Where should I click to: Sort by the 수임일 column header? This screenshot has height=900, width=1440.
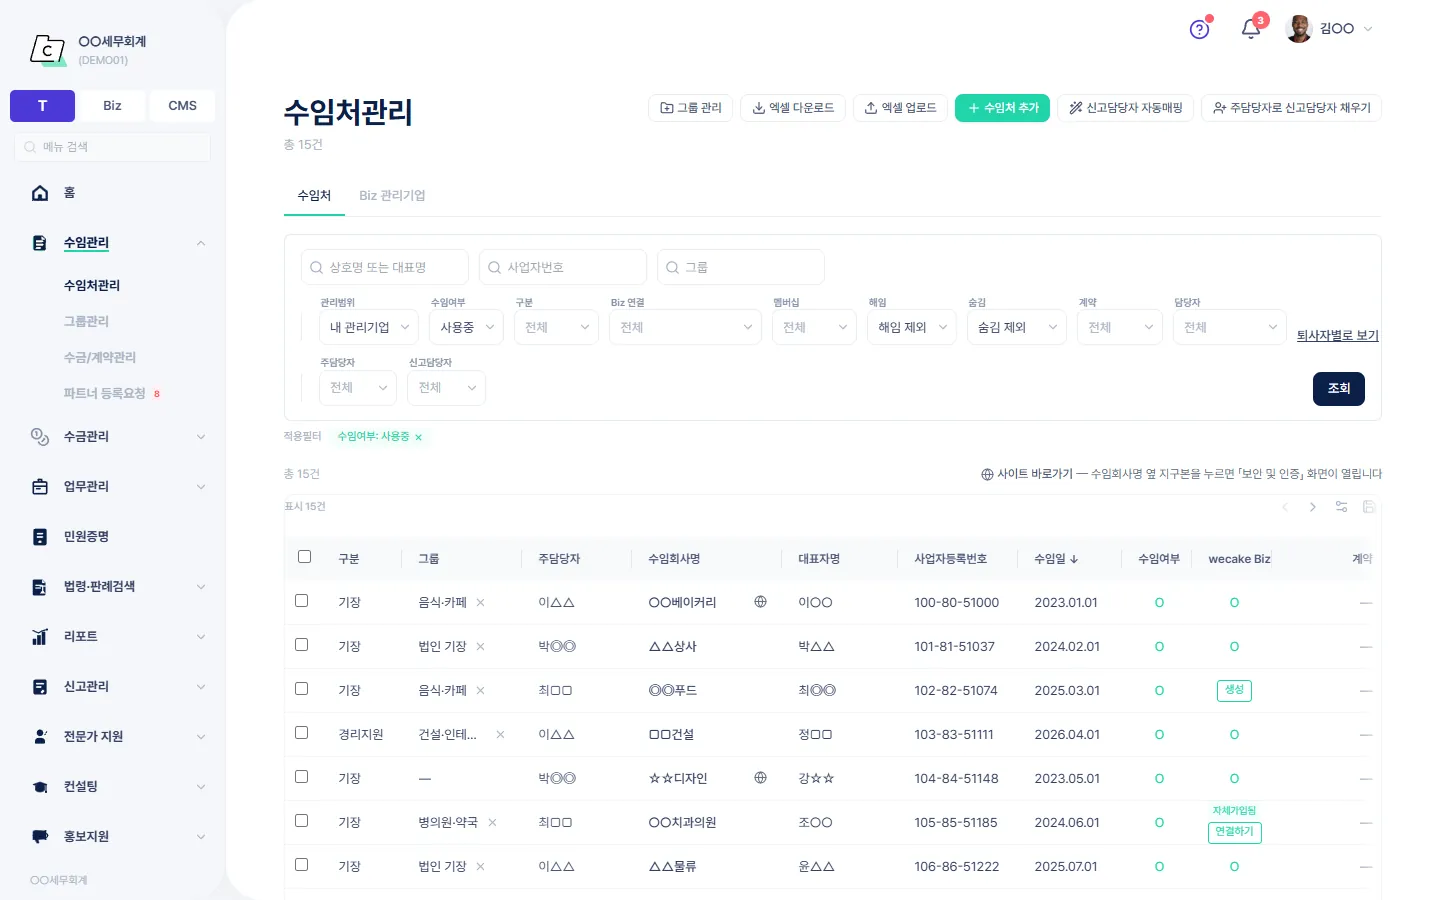click(x=1056, y=559)
